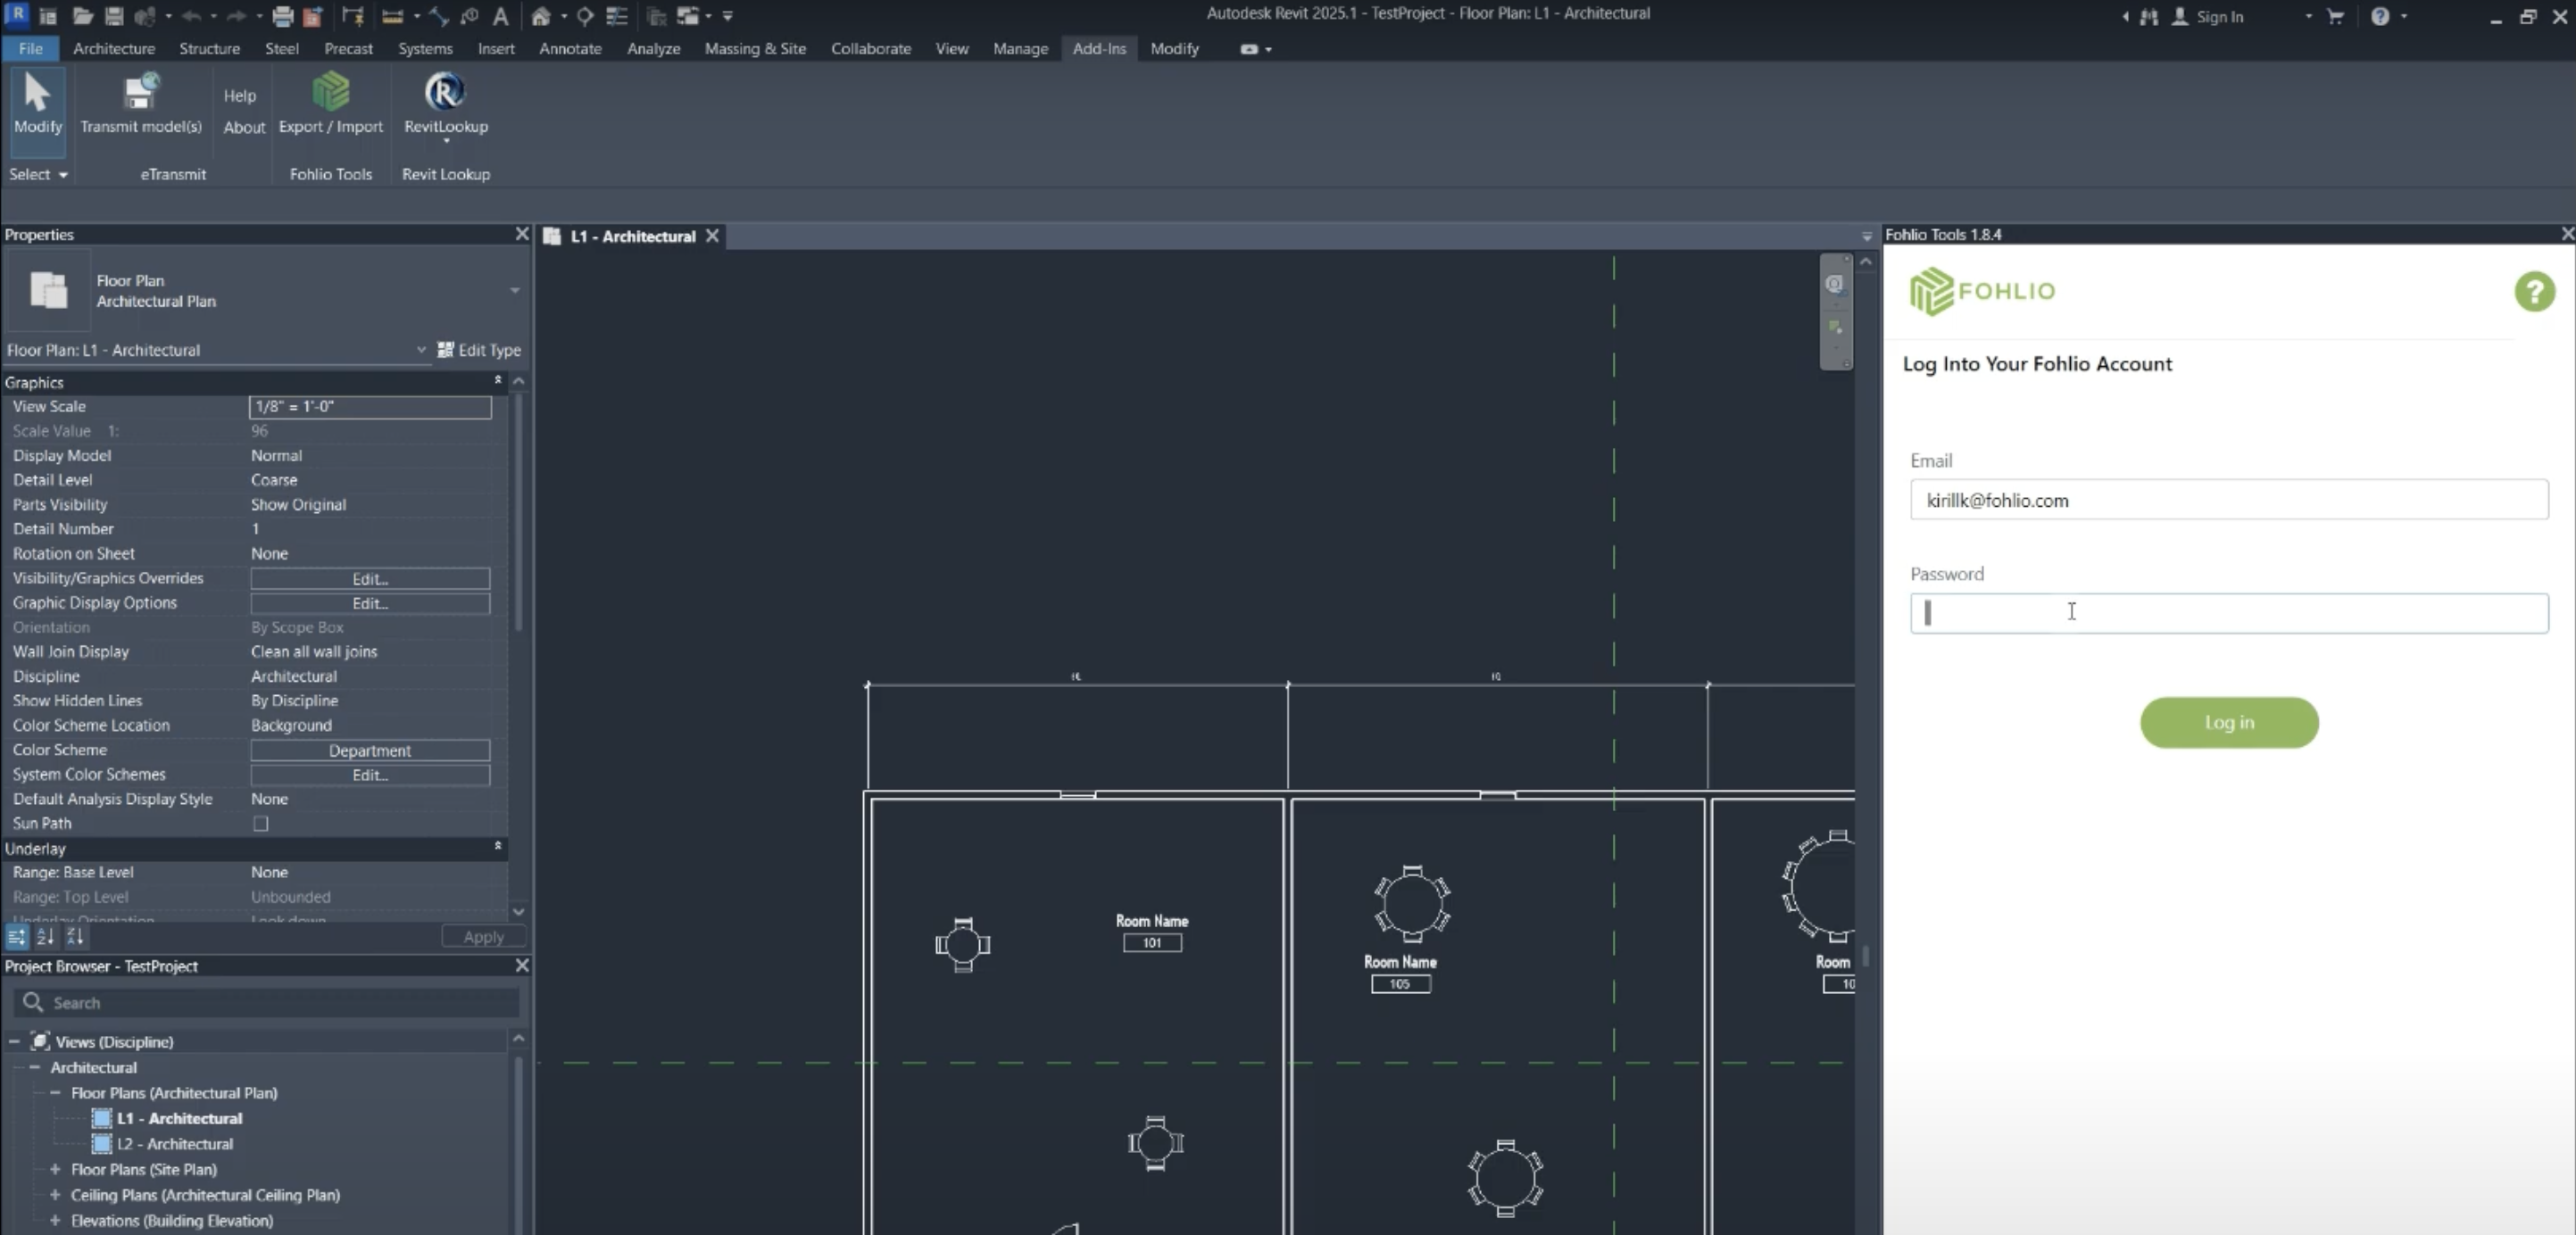
Task: Click the Fohlio Password input field
Action: pos(2229,613)
